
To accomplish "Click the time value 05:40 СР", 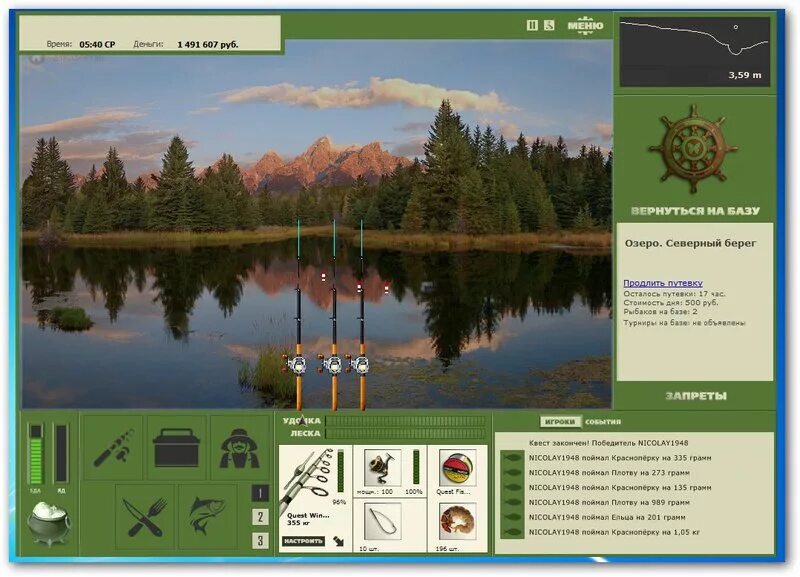I will coord(97,44).
